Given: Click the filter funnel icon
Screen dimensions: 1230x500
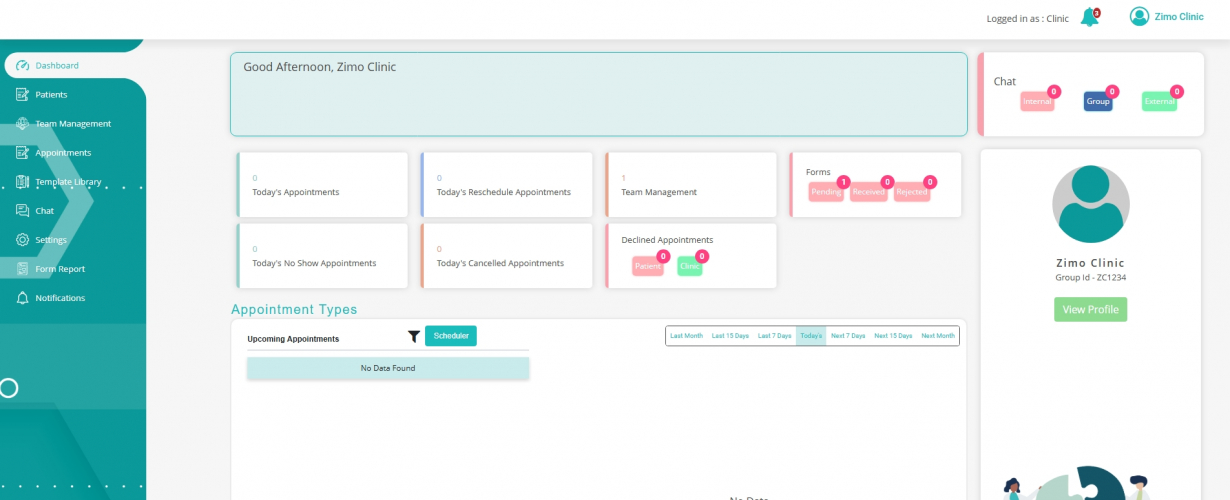Looking at the screenshot, I should tap(414, 337).
